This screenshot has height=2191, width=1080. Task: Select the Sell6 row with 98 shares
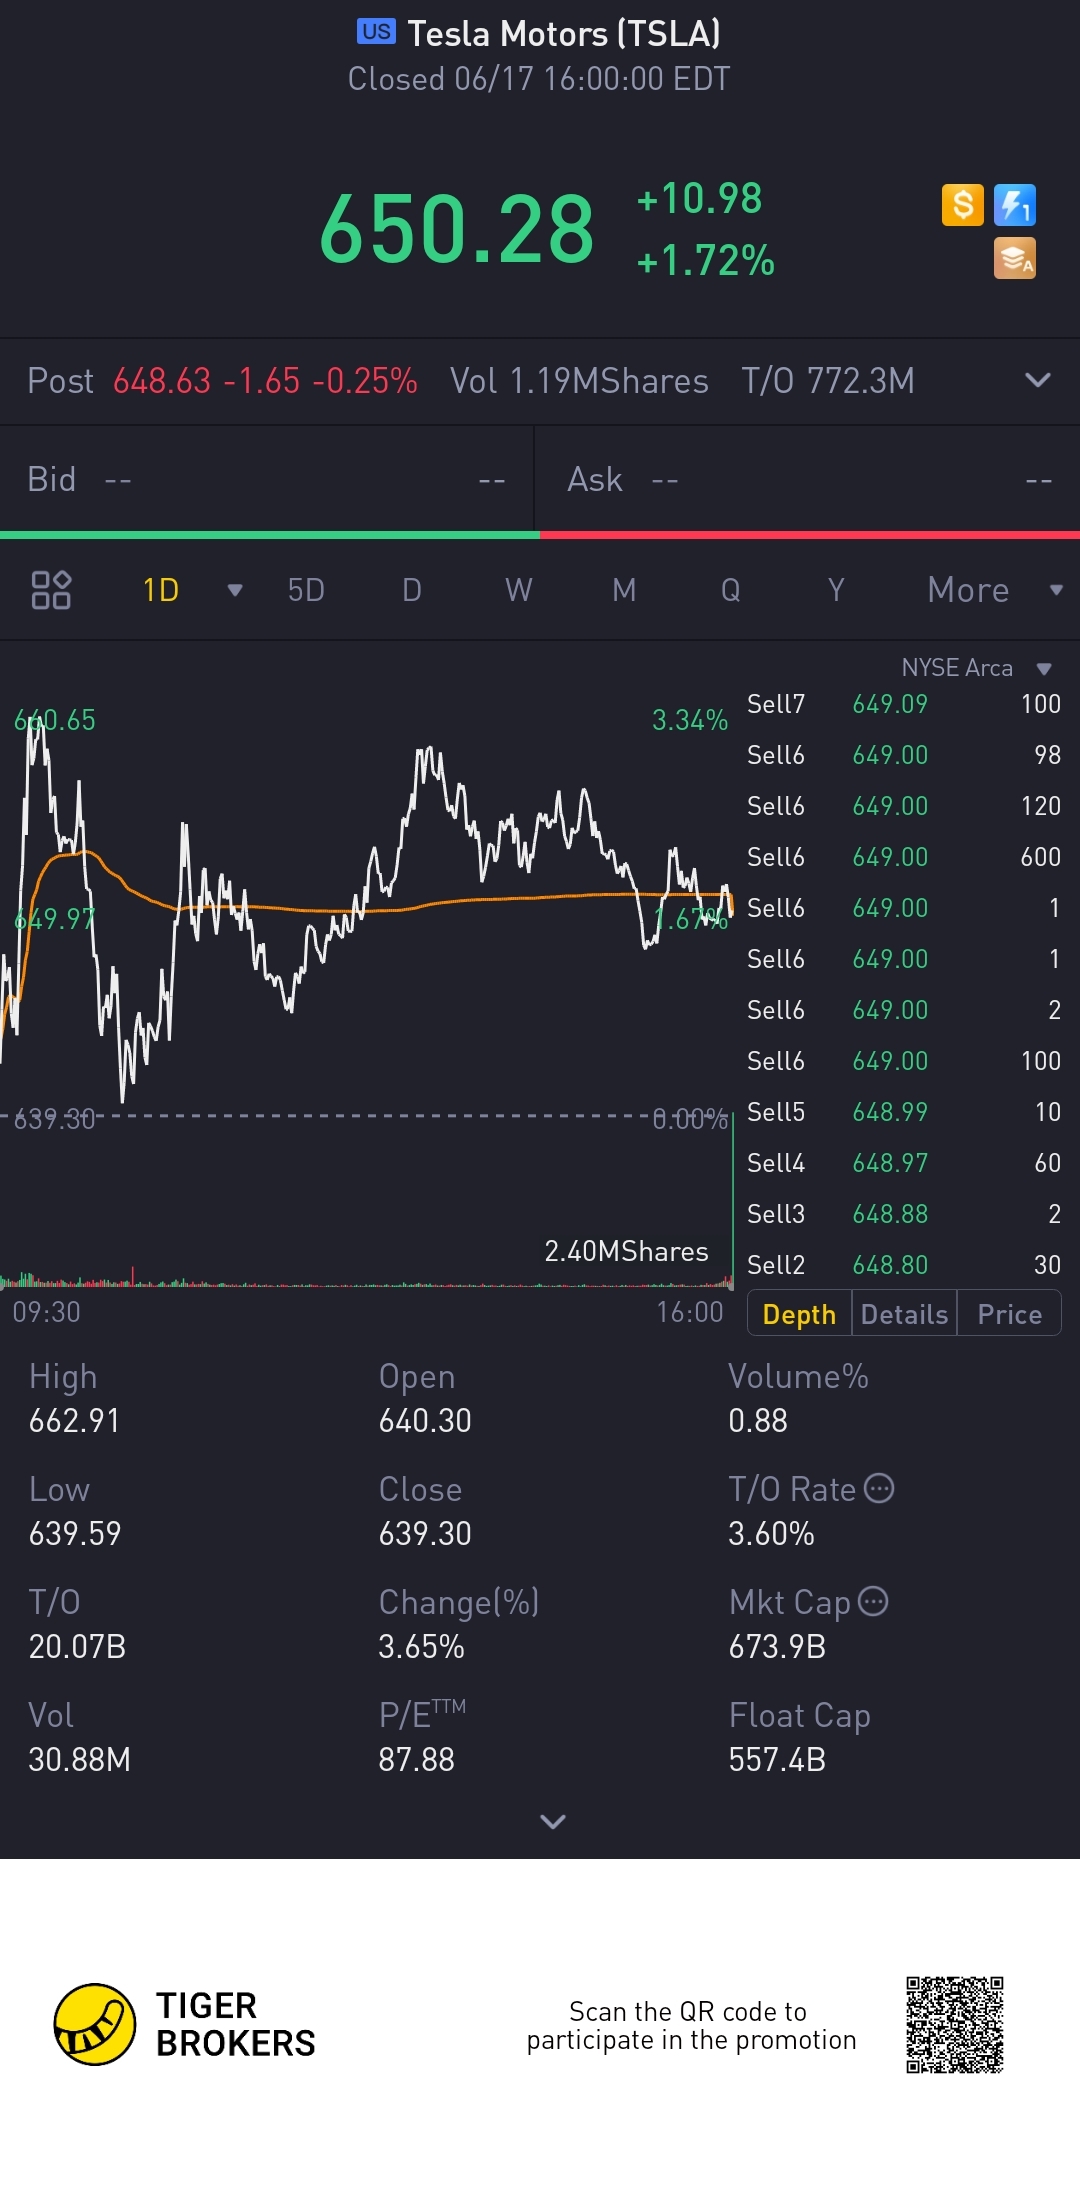coord(904,755)
